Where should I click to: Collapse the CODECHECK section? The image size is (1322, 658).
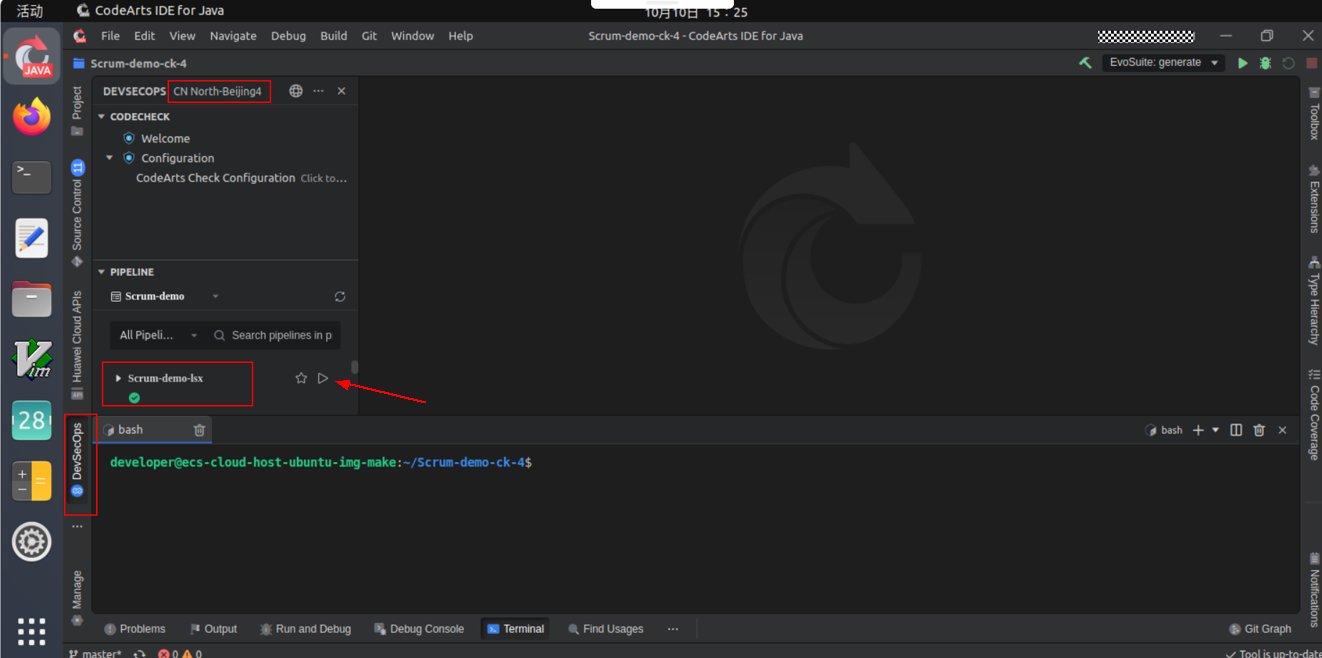point(101,117)
